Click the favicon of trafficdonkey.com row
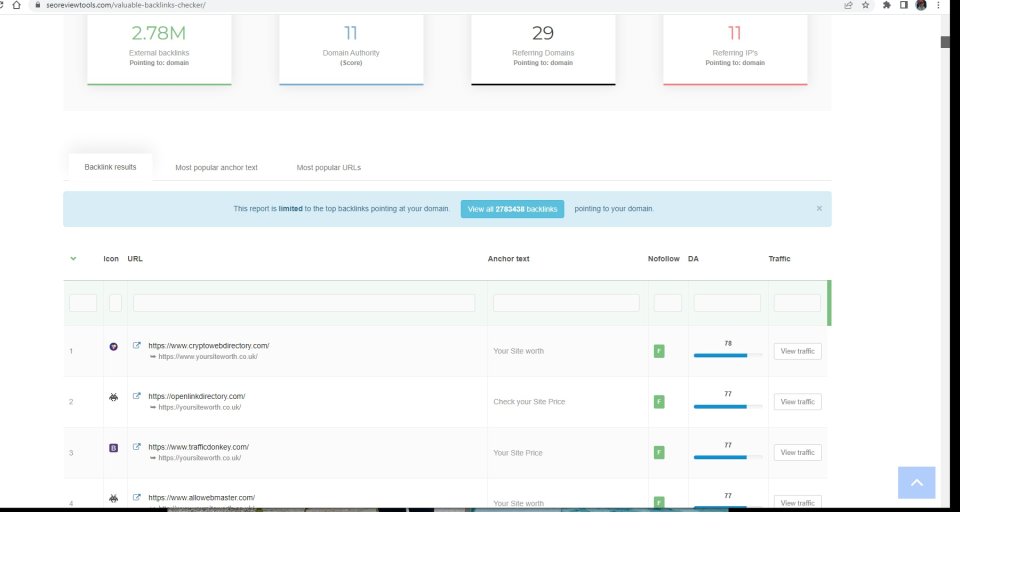Screen dimensions: 1024x576 coord(114,448)
